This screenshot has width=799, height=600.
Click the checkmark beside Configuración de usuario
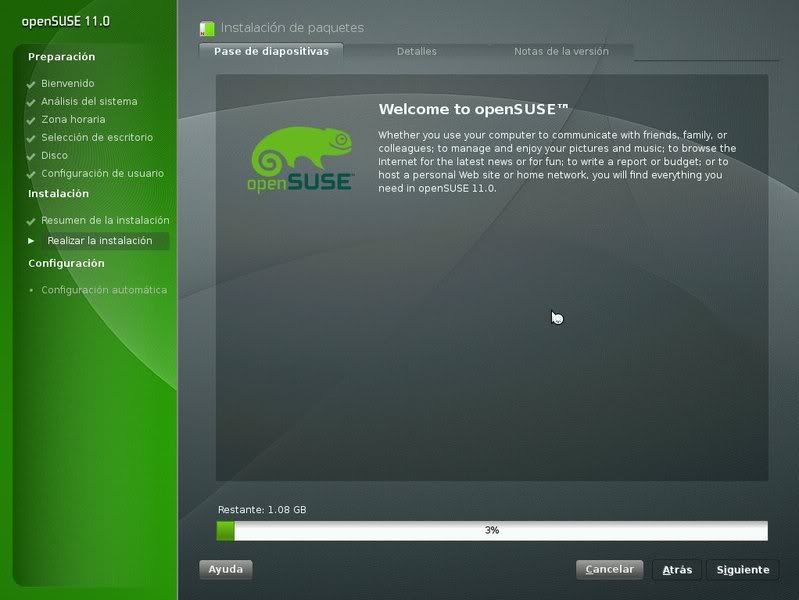coord(31,174)
